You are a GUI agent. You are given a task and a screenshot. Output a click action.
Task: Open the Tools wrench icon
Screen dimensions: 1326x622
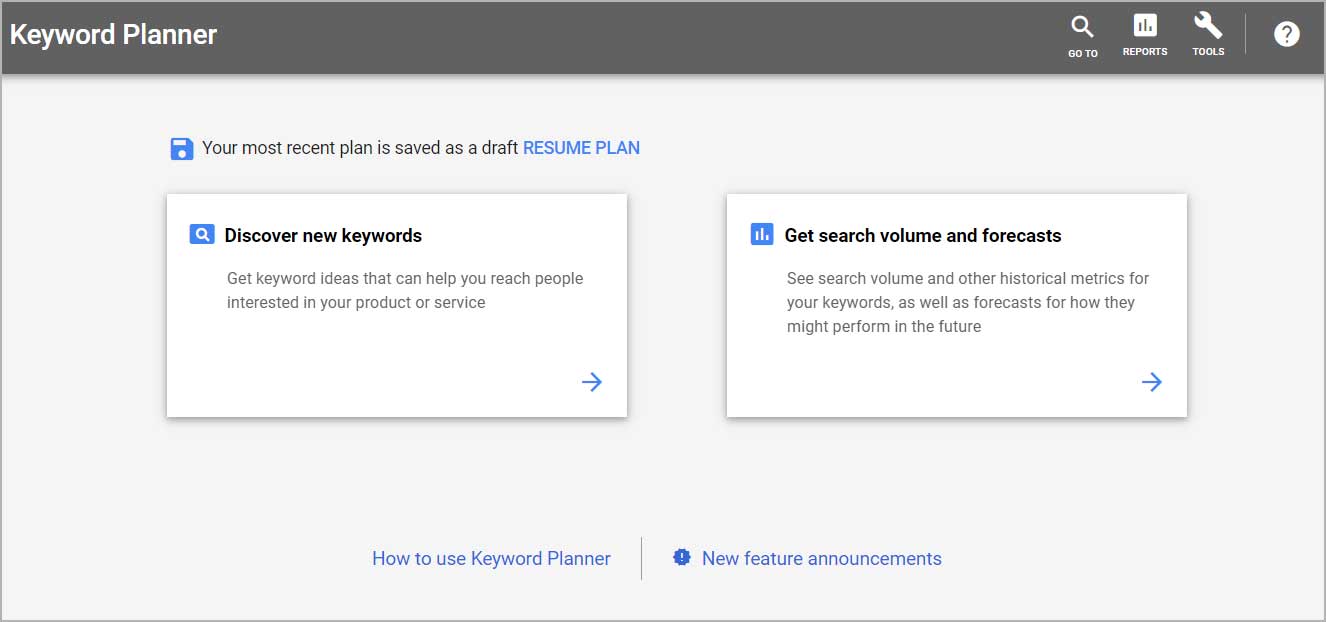coord(1208,26)
